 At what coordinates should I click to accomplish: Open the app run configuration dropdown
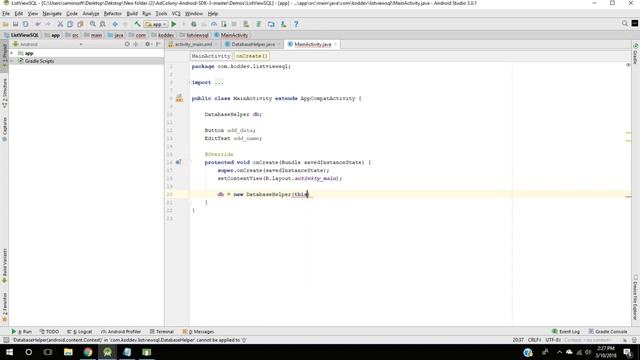tap(156, 24)
